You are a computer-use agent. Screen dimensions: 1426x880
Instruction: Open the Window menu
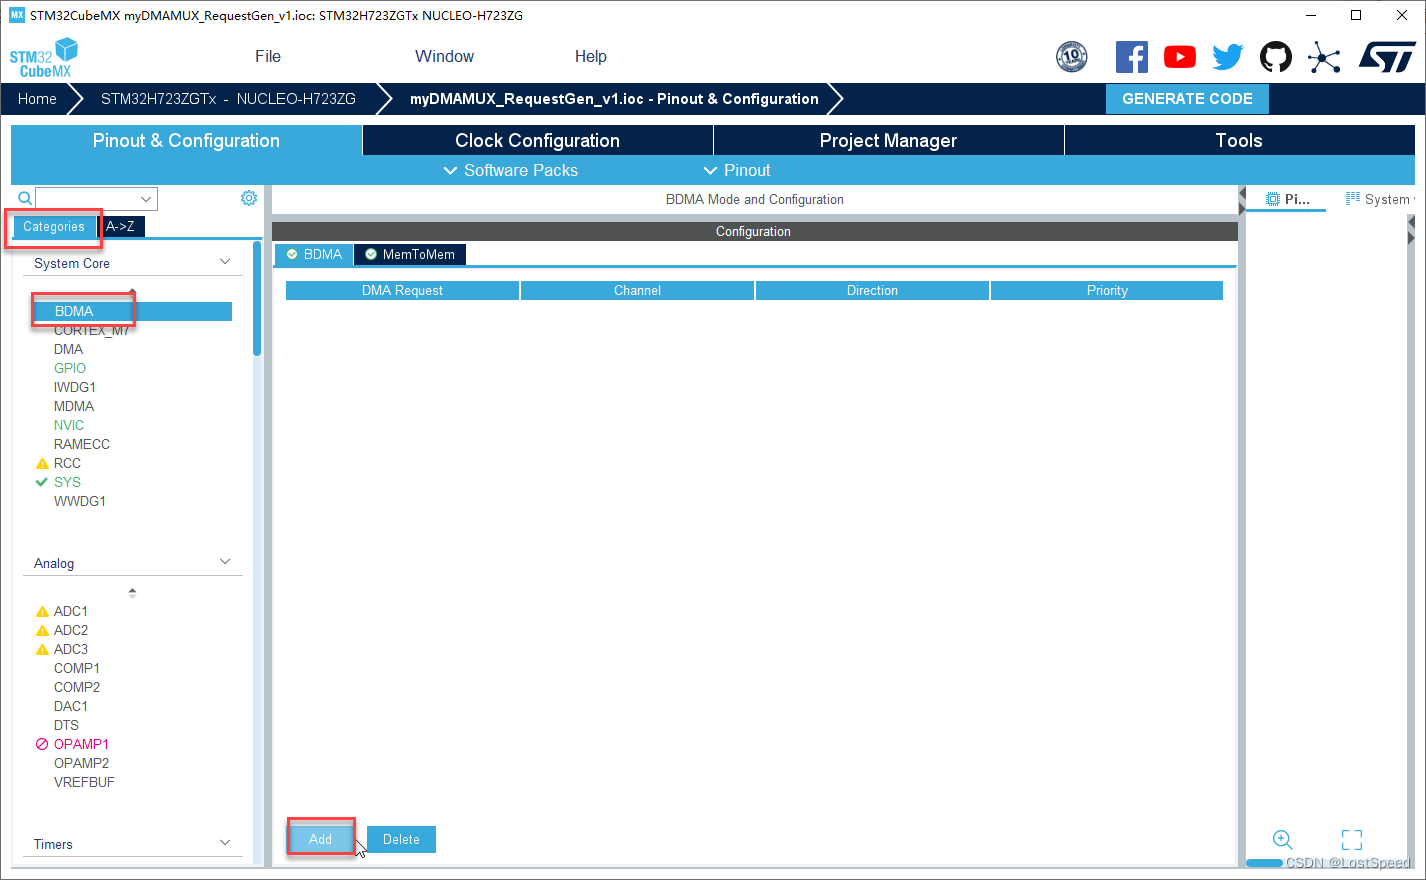pyautogui.click(x=445, y=57)
